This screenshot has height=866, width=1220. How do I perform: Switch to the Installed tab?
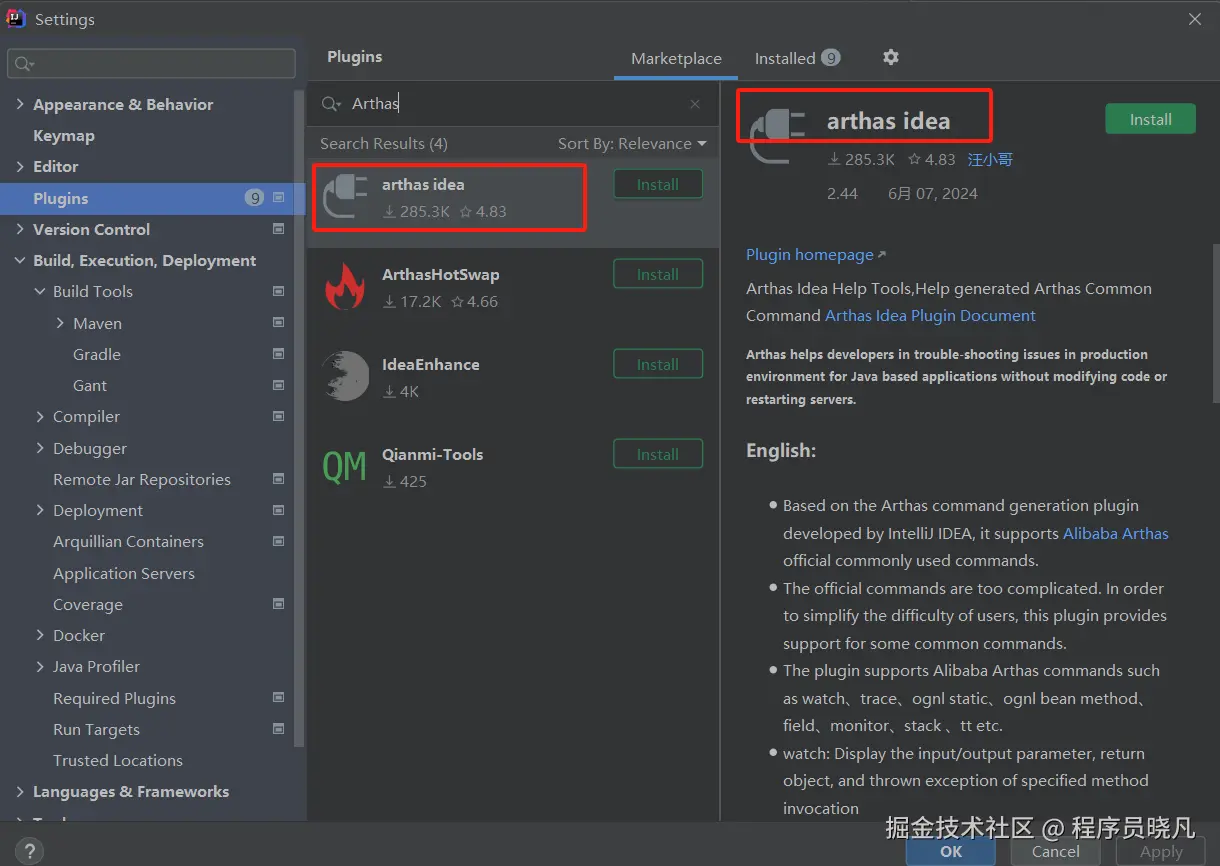(797, 58)
